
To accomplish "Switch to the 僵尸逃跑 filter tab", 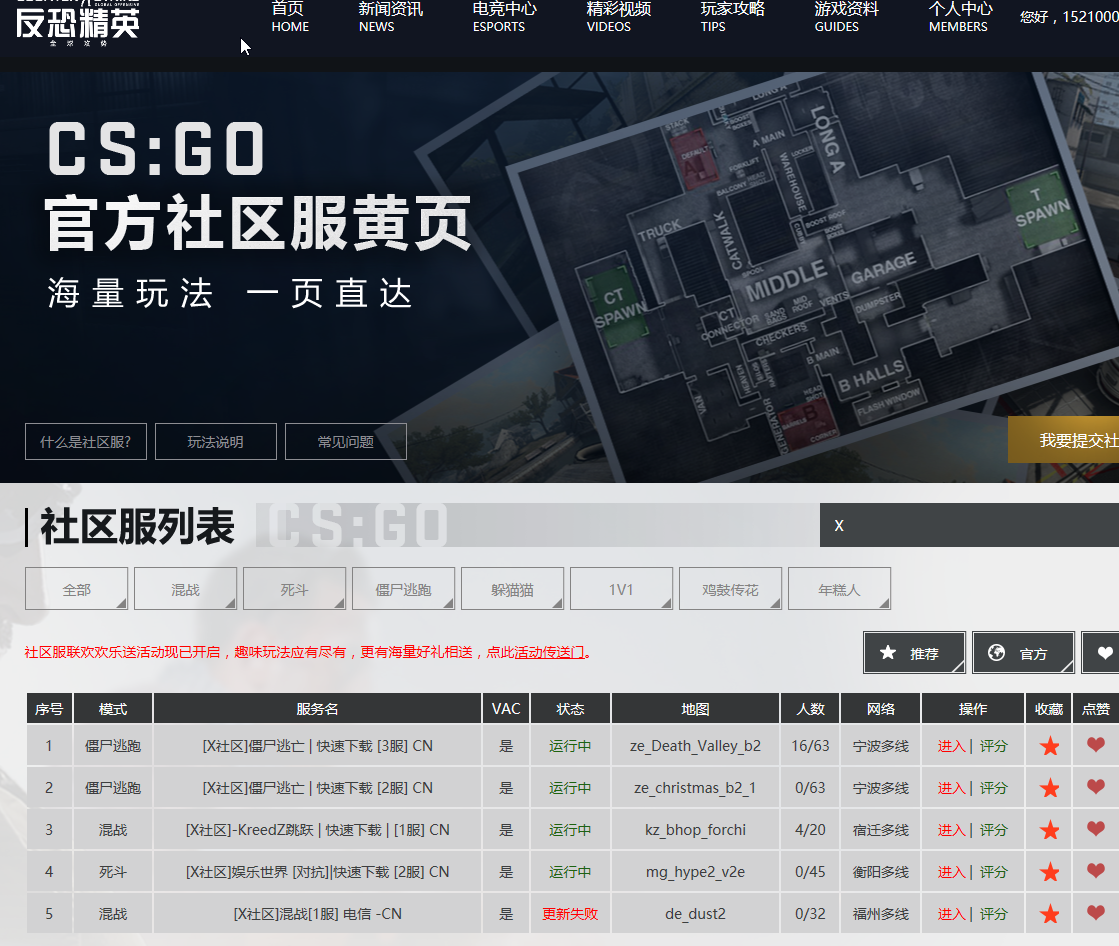I will coord(403,588).
